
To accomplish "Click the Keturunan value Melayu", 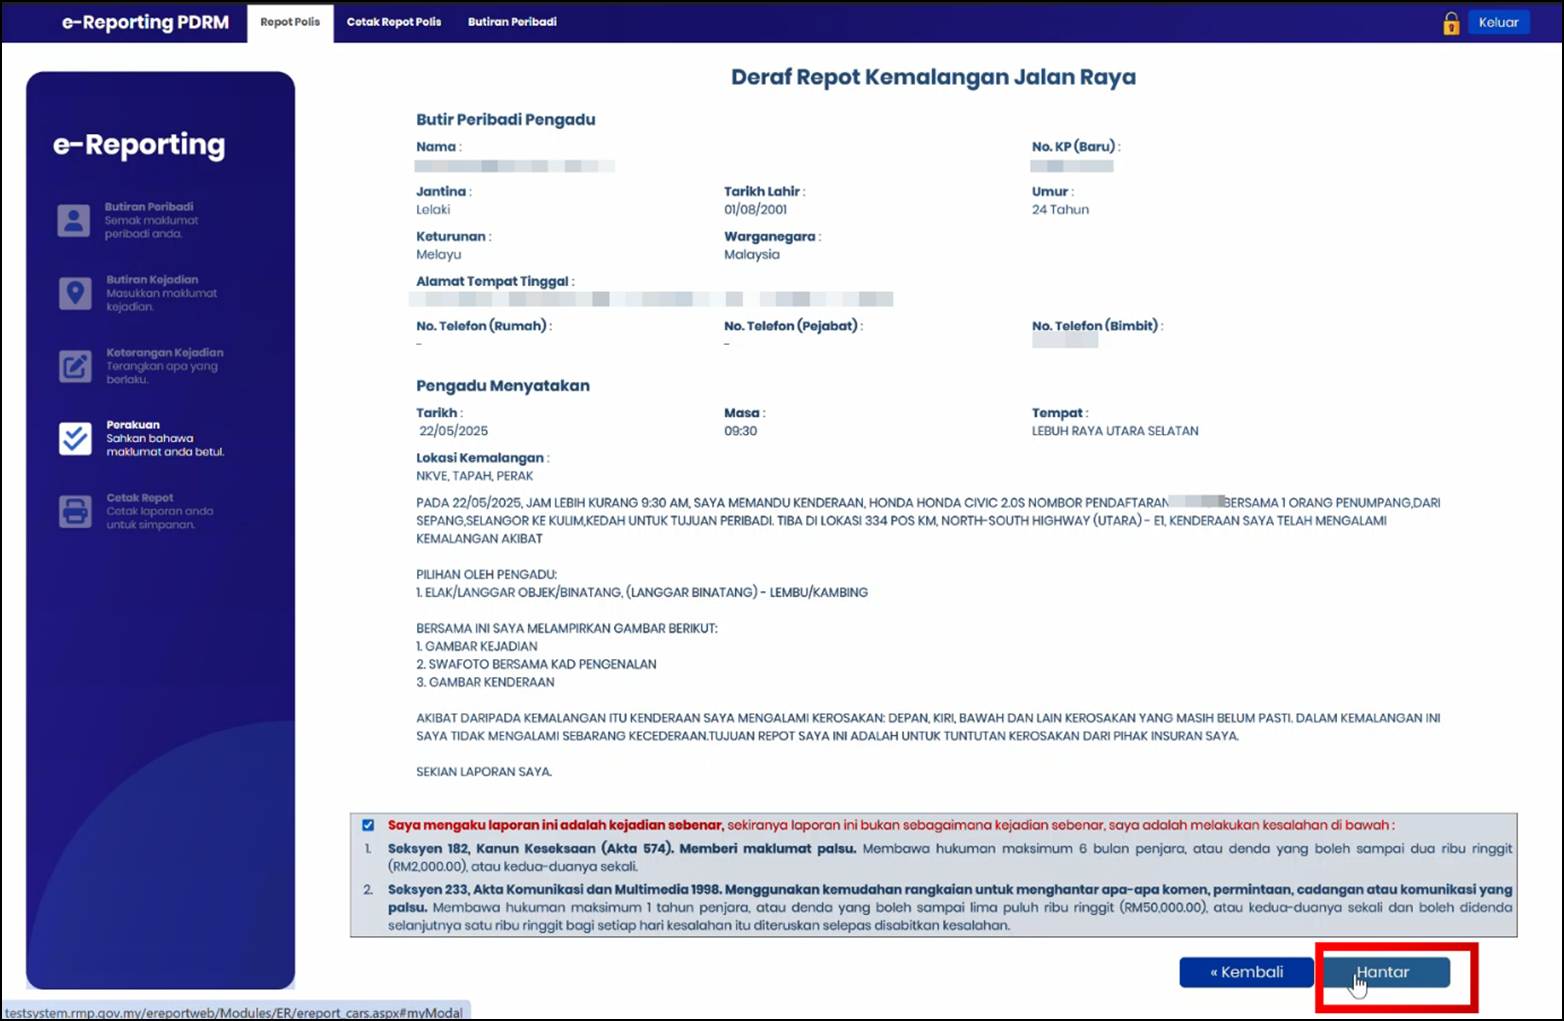I will pyautogui.click(x=439, y=255).
